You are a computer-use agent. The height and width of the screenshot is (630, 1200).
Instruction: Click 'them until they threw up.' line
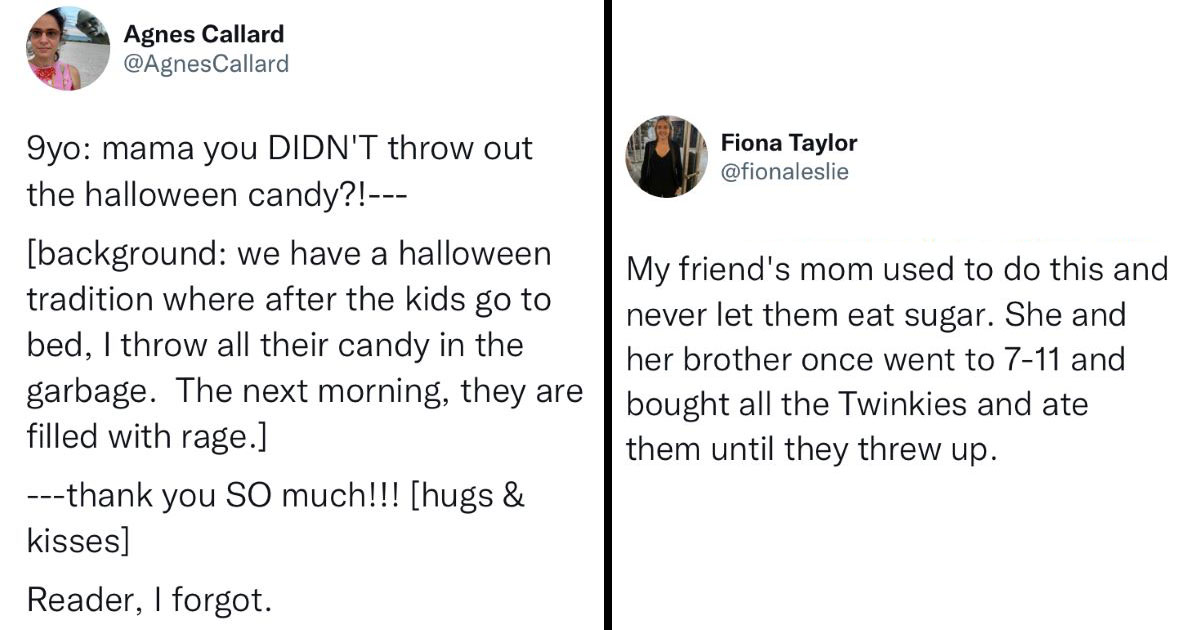coord(812,449)
